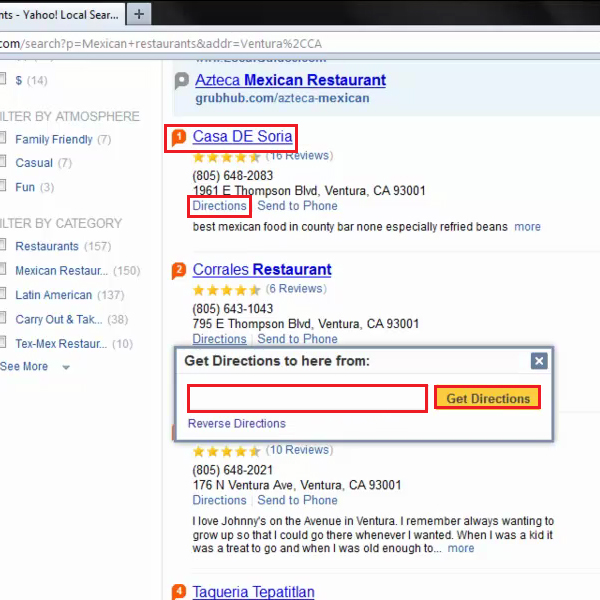Click Latin American category label
The image size is (600, 600).
pos(54,295)
